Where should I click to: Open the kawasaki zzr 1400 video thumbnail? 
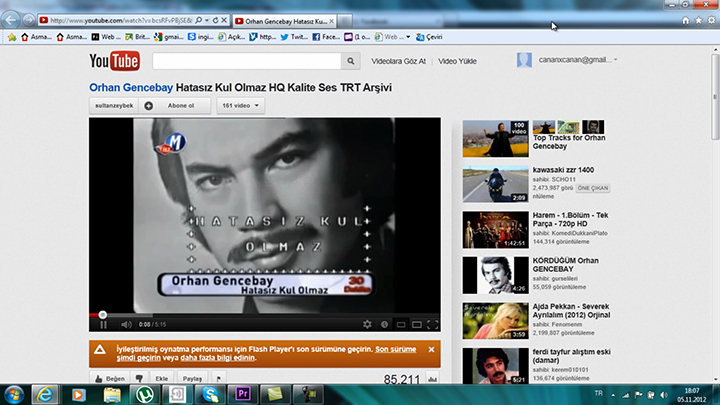pos(495,184)
